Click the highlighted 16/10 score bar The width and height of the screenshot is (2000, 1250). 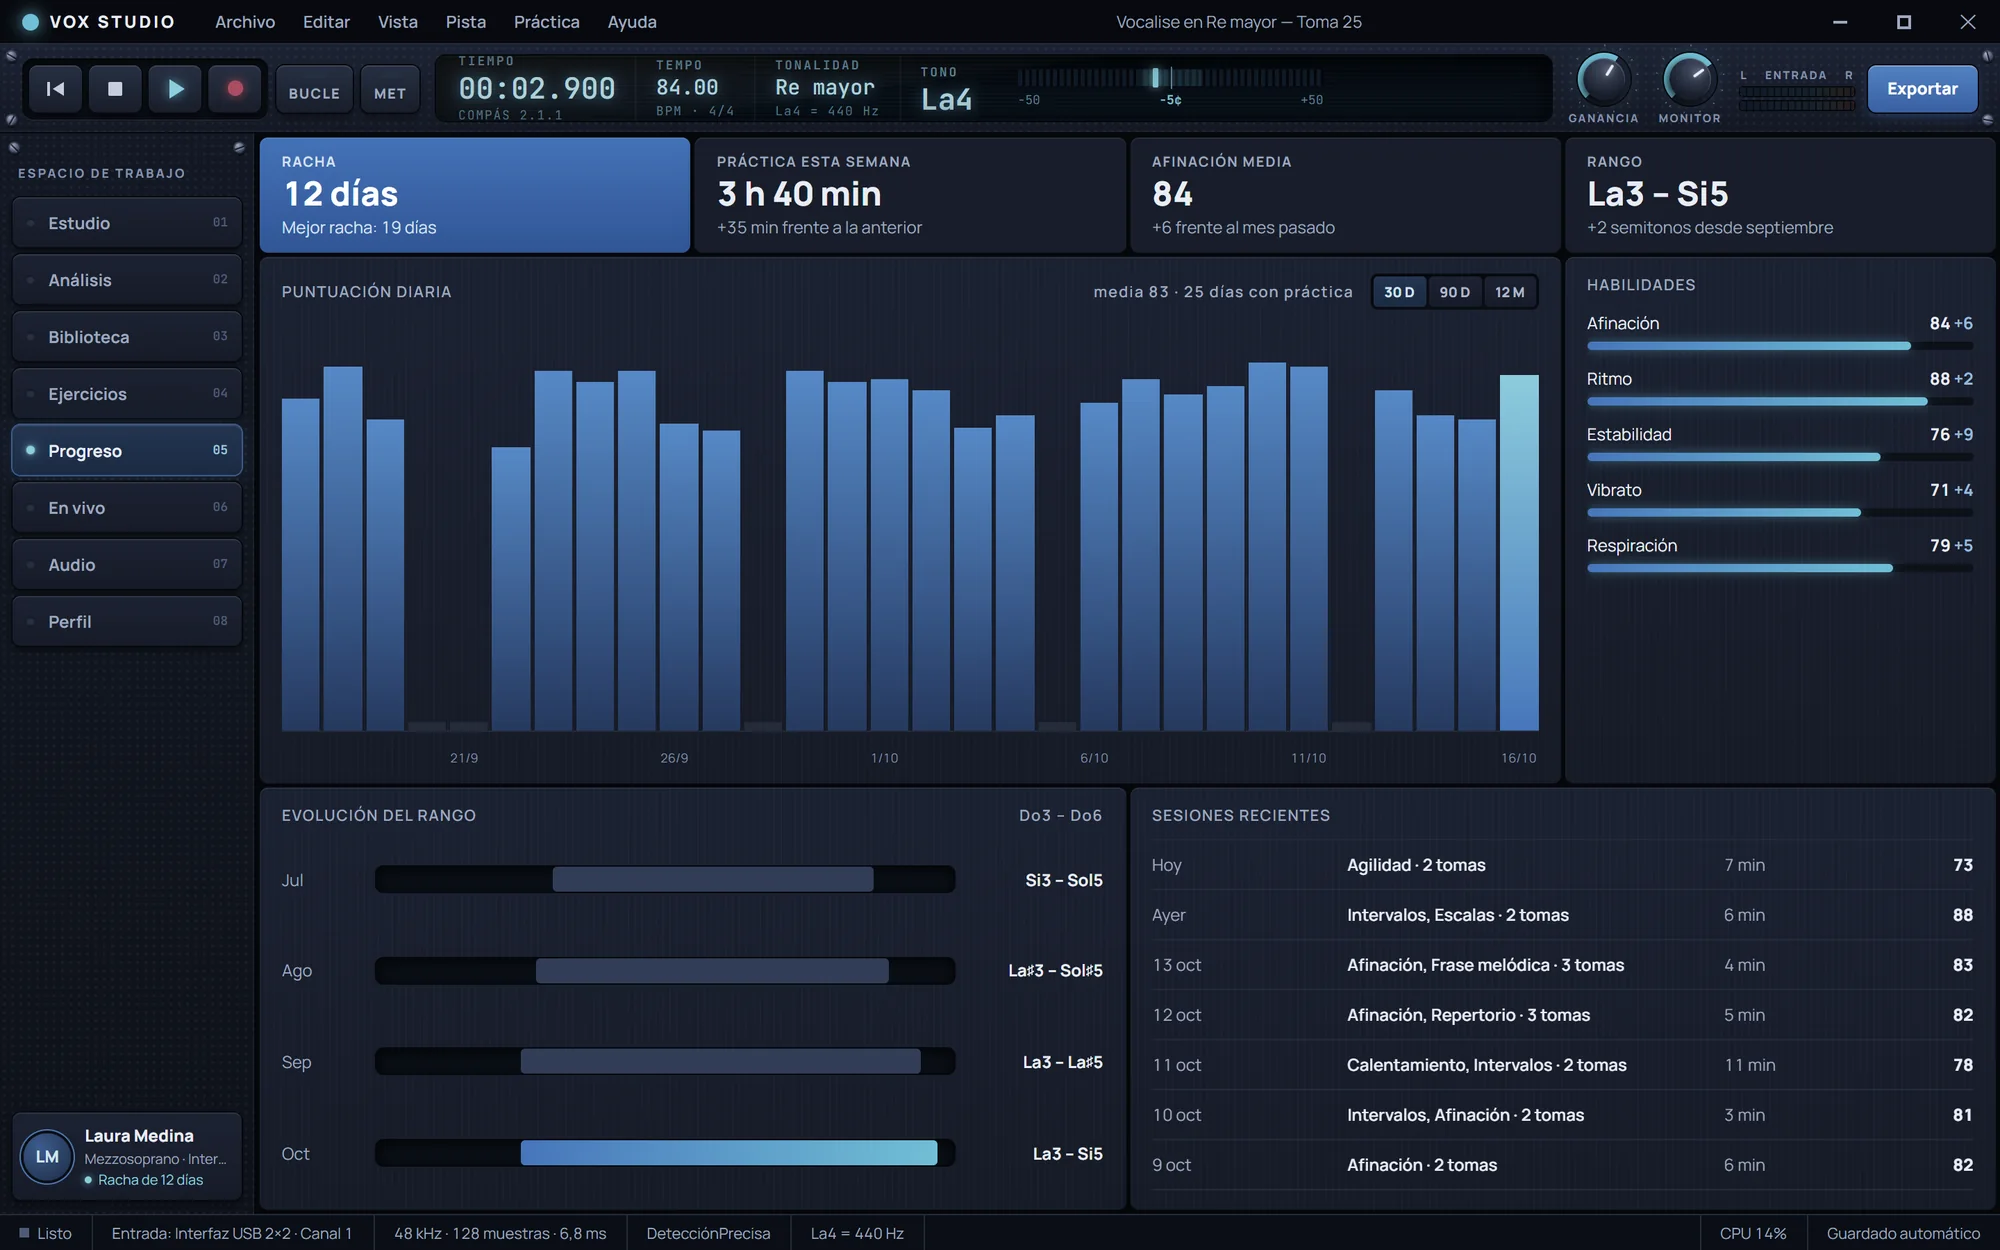(1519, 553)
